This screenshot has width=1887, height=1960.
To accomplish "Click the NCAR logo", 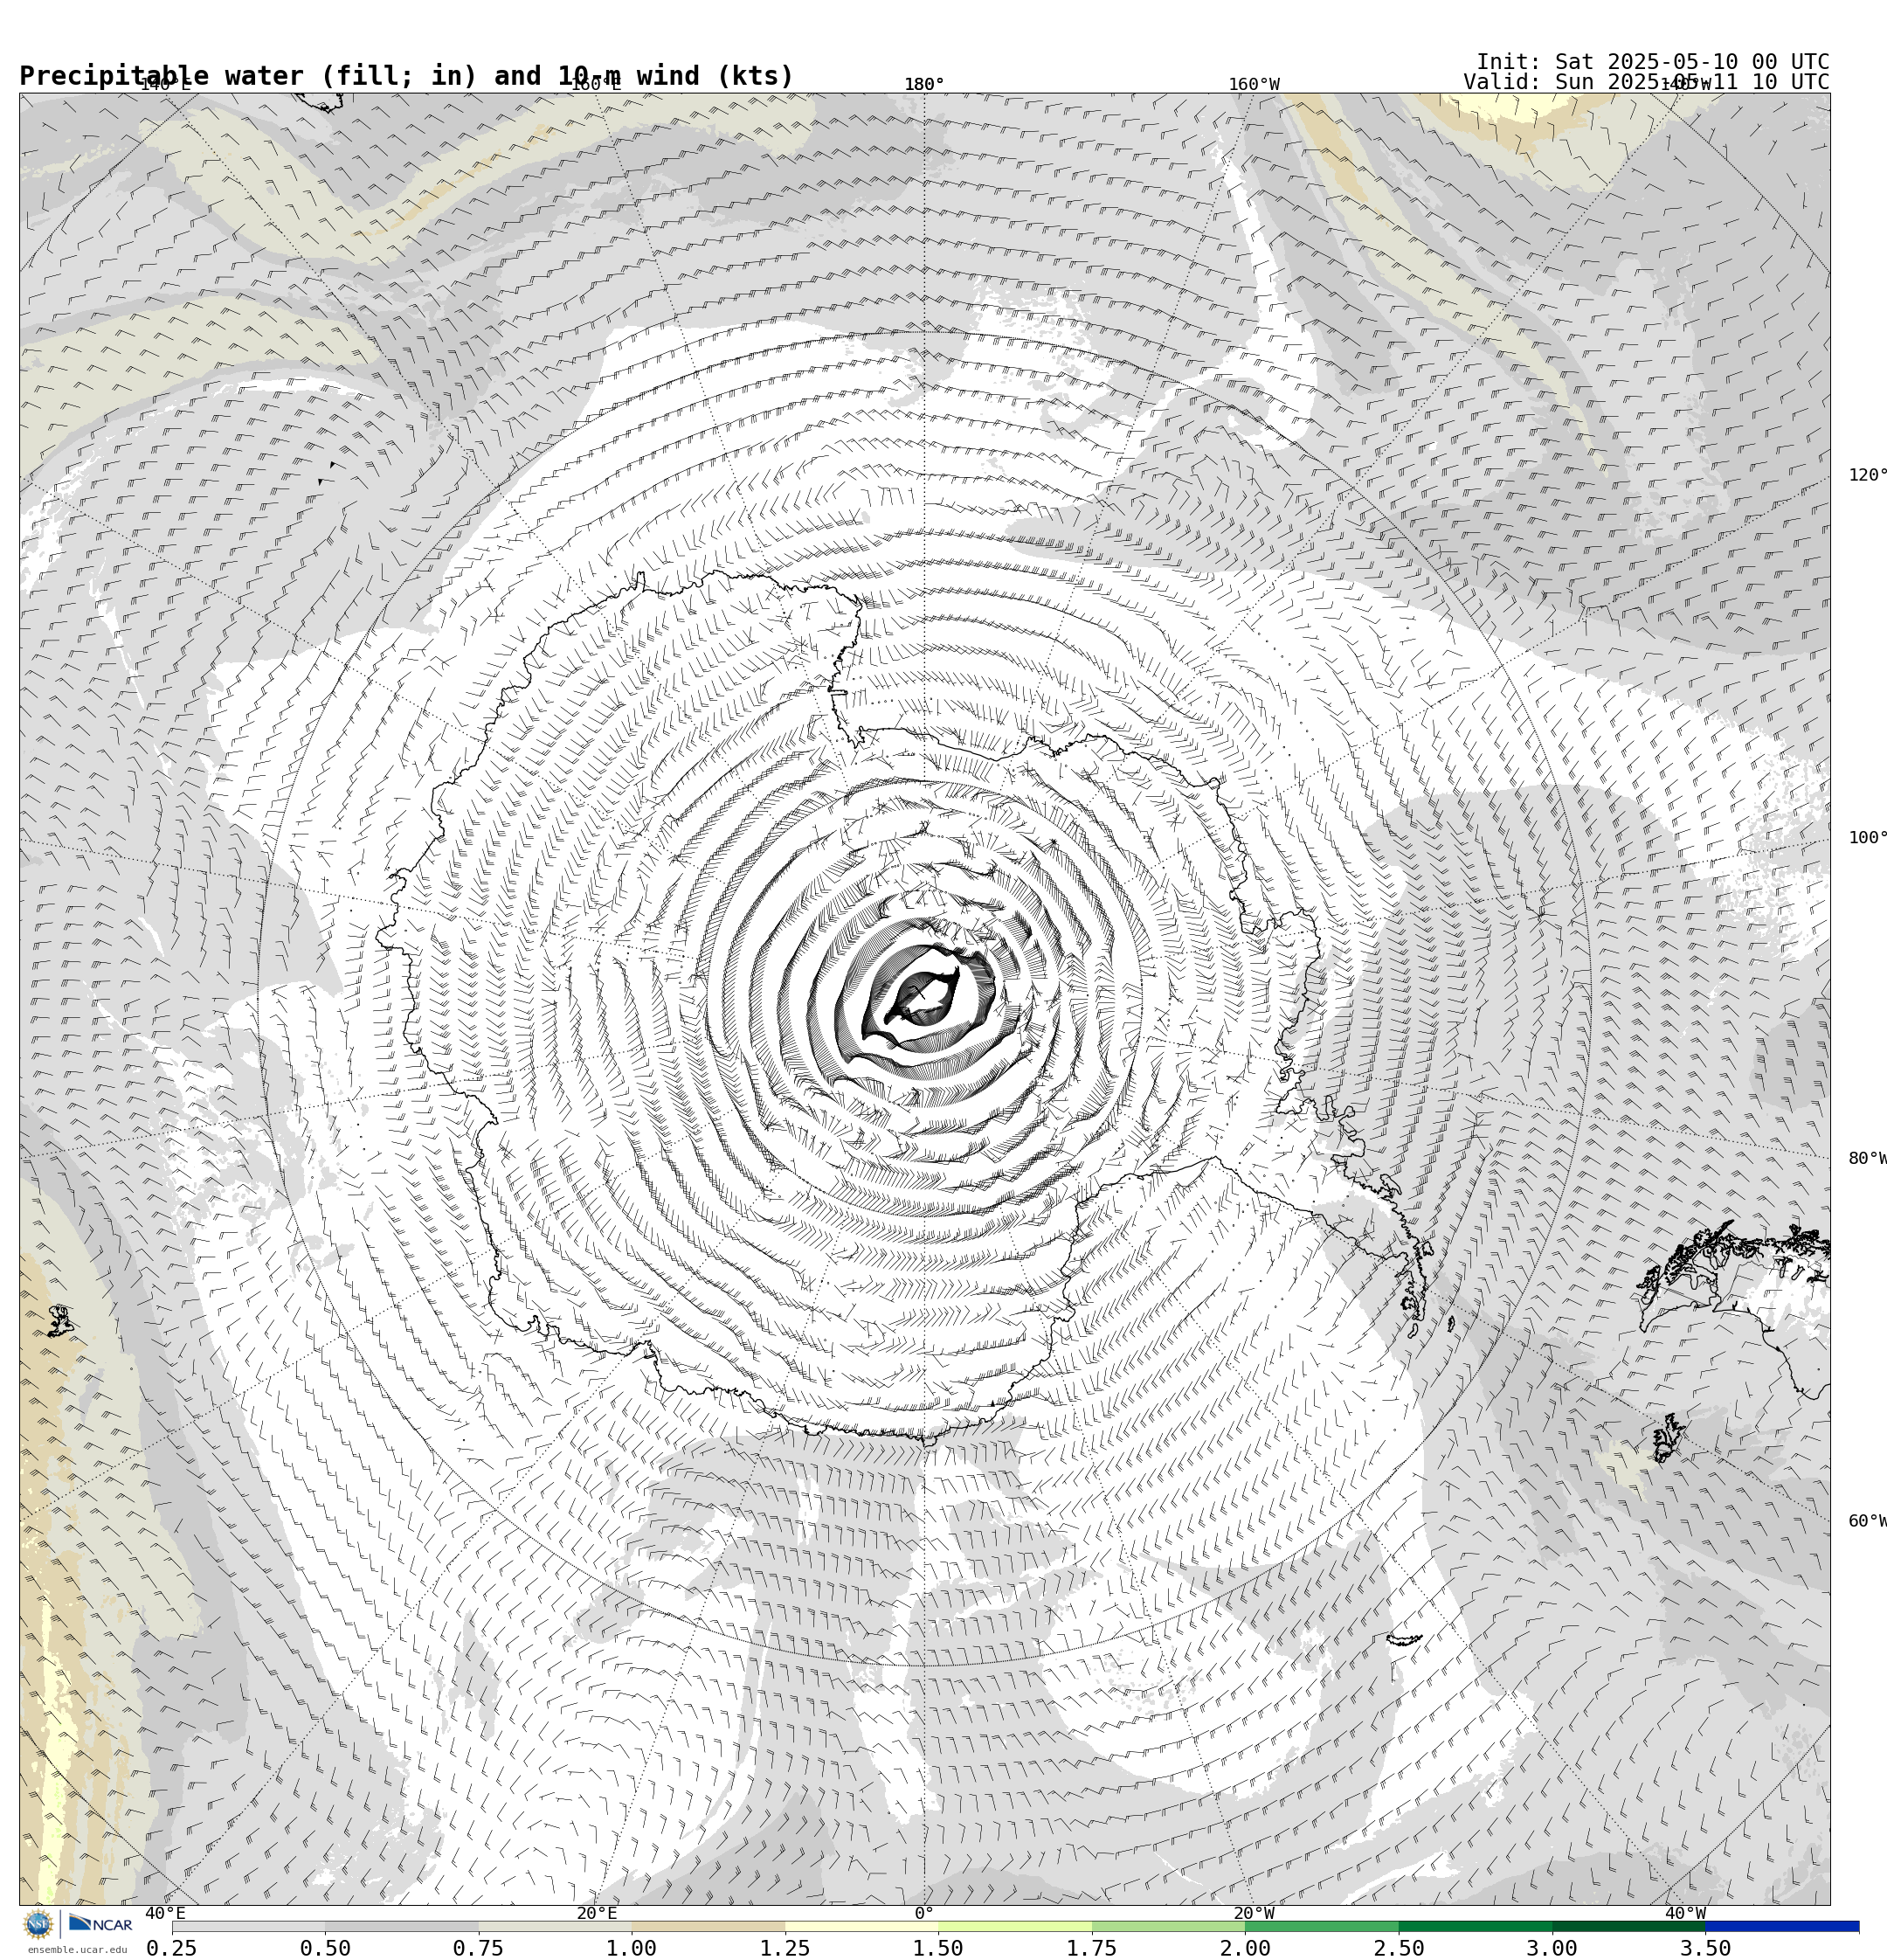I will (x=100, y=1923).
